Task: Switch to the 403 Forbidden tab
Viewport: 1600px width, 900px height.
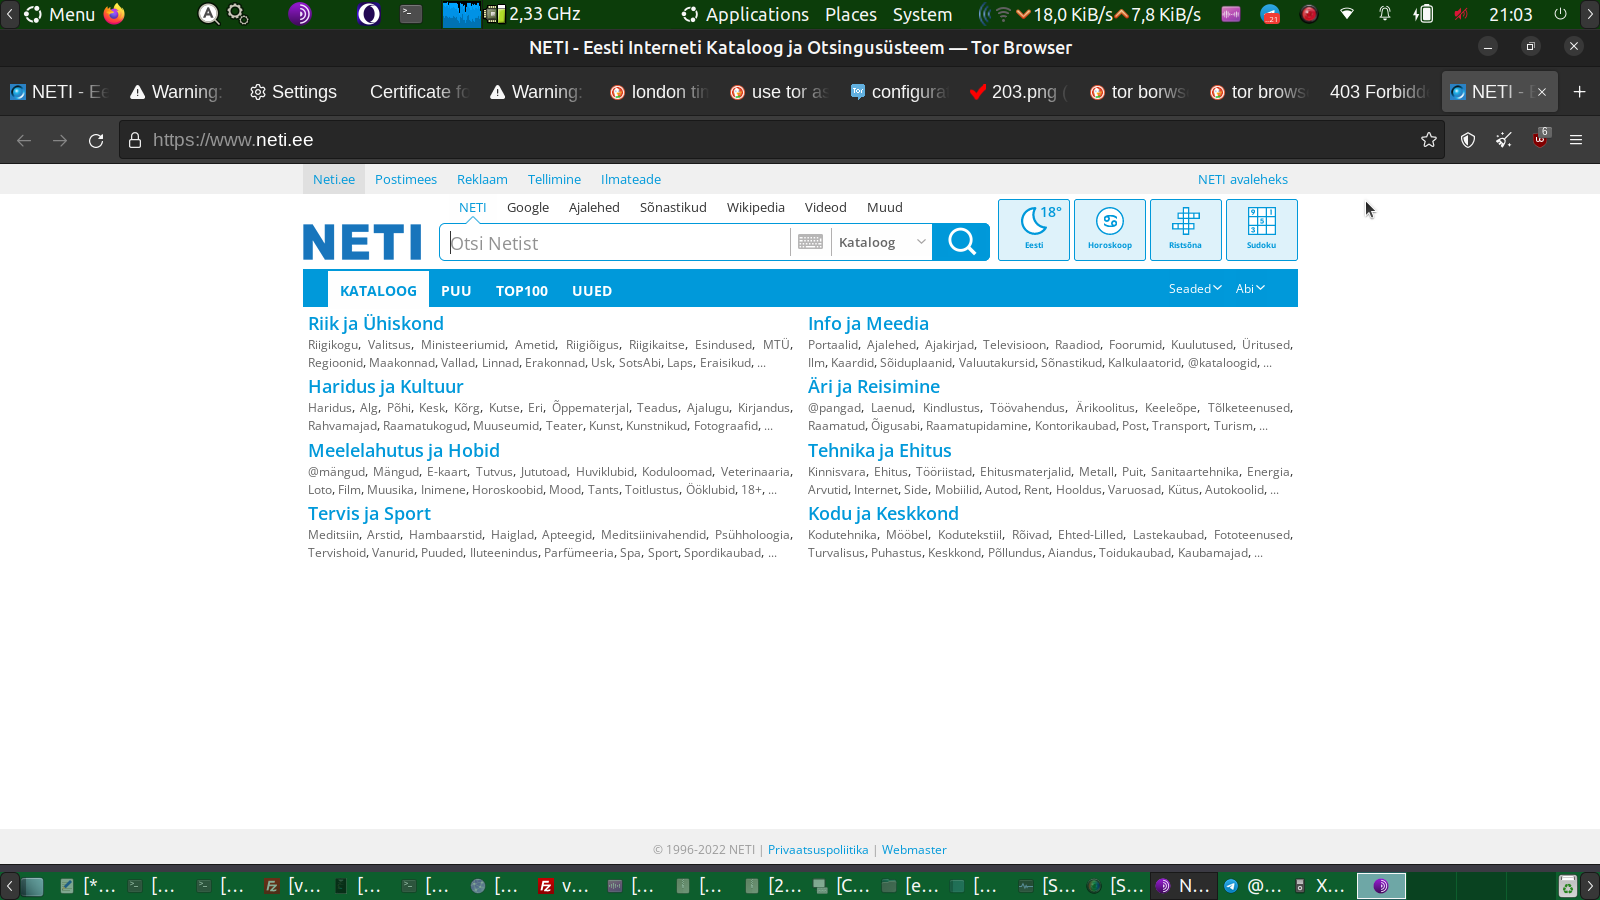Action: coord(1378,92)
